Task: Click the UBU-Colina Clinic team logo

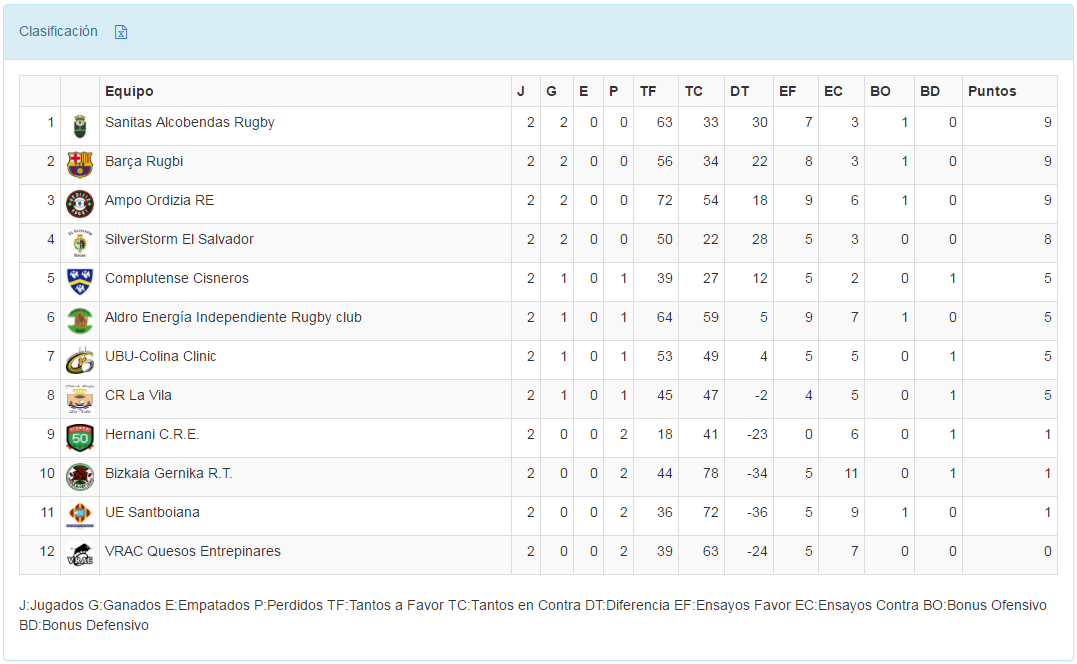Action: 80,359
